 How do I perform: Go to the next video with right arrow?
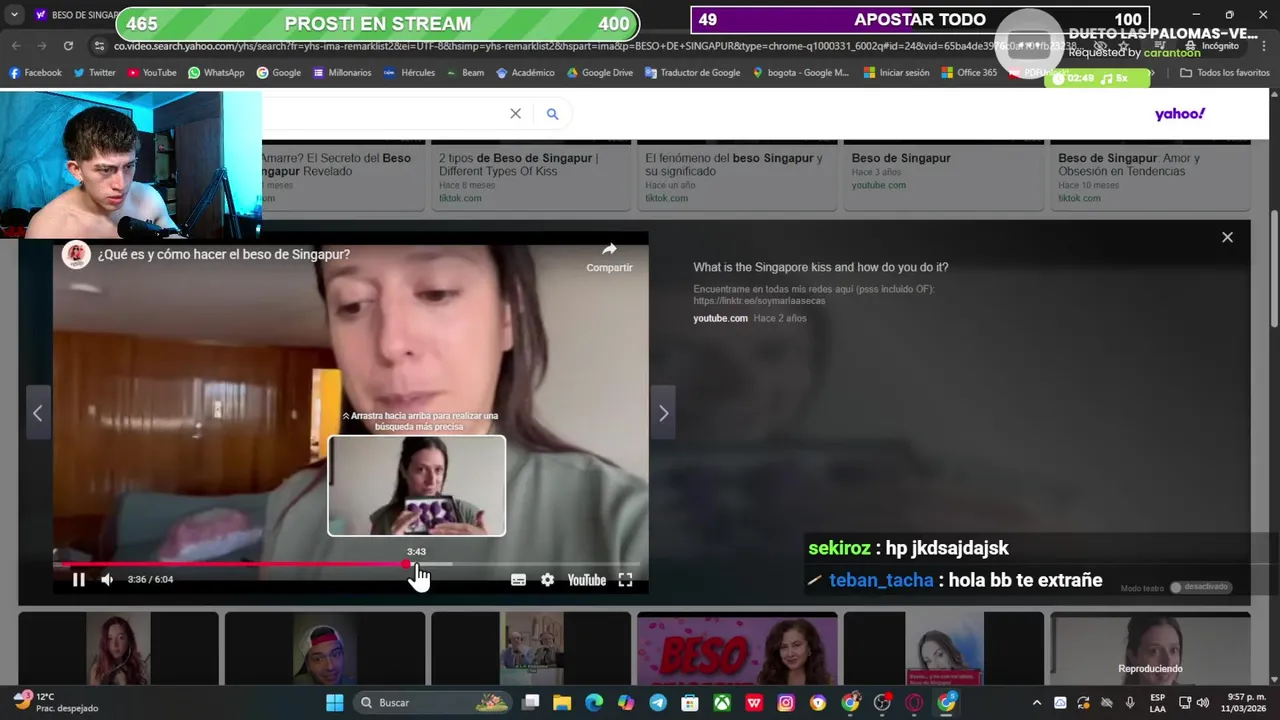(x=663, y=413)
